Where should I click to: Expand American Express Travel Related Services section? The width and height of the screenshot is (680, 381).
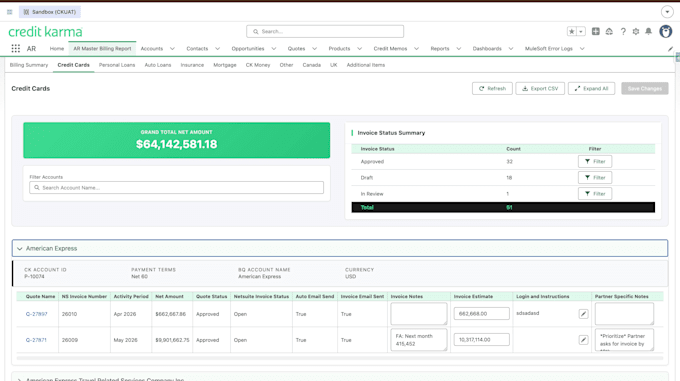coord(20,379)
